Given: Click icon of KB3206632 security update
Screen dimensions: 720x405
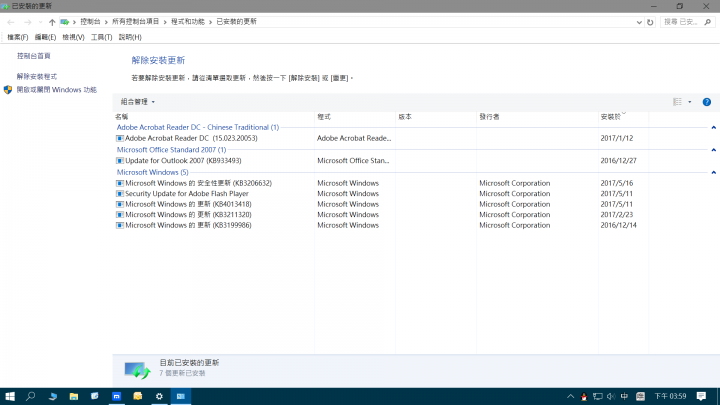Looking at the screenshot, I should coord(120,183).
